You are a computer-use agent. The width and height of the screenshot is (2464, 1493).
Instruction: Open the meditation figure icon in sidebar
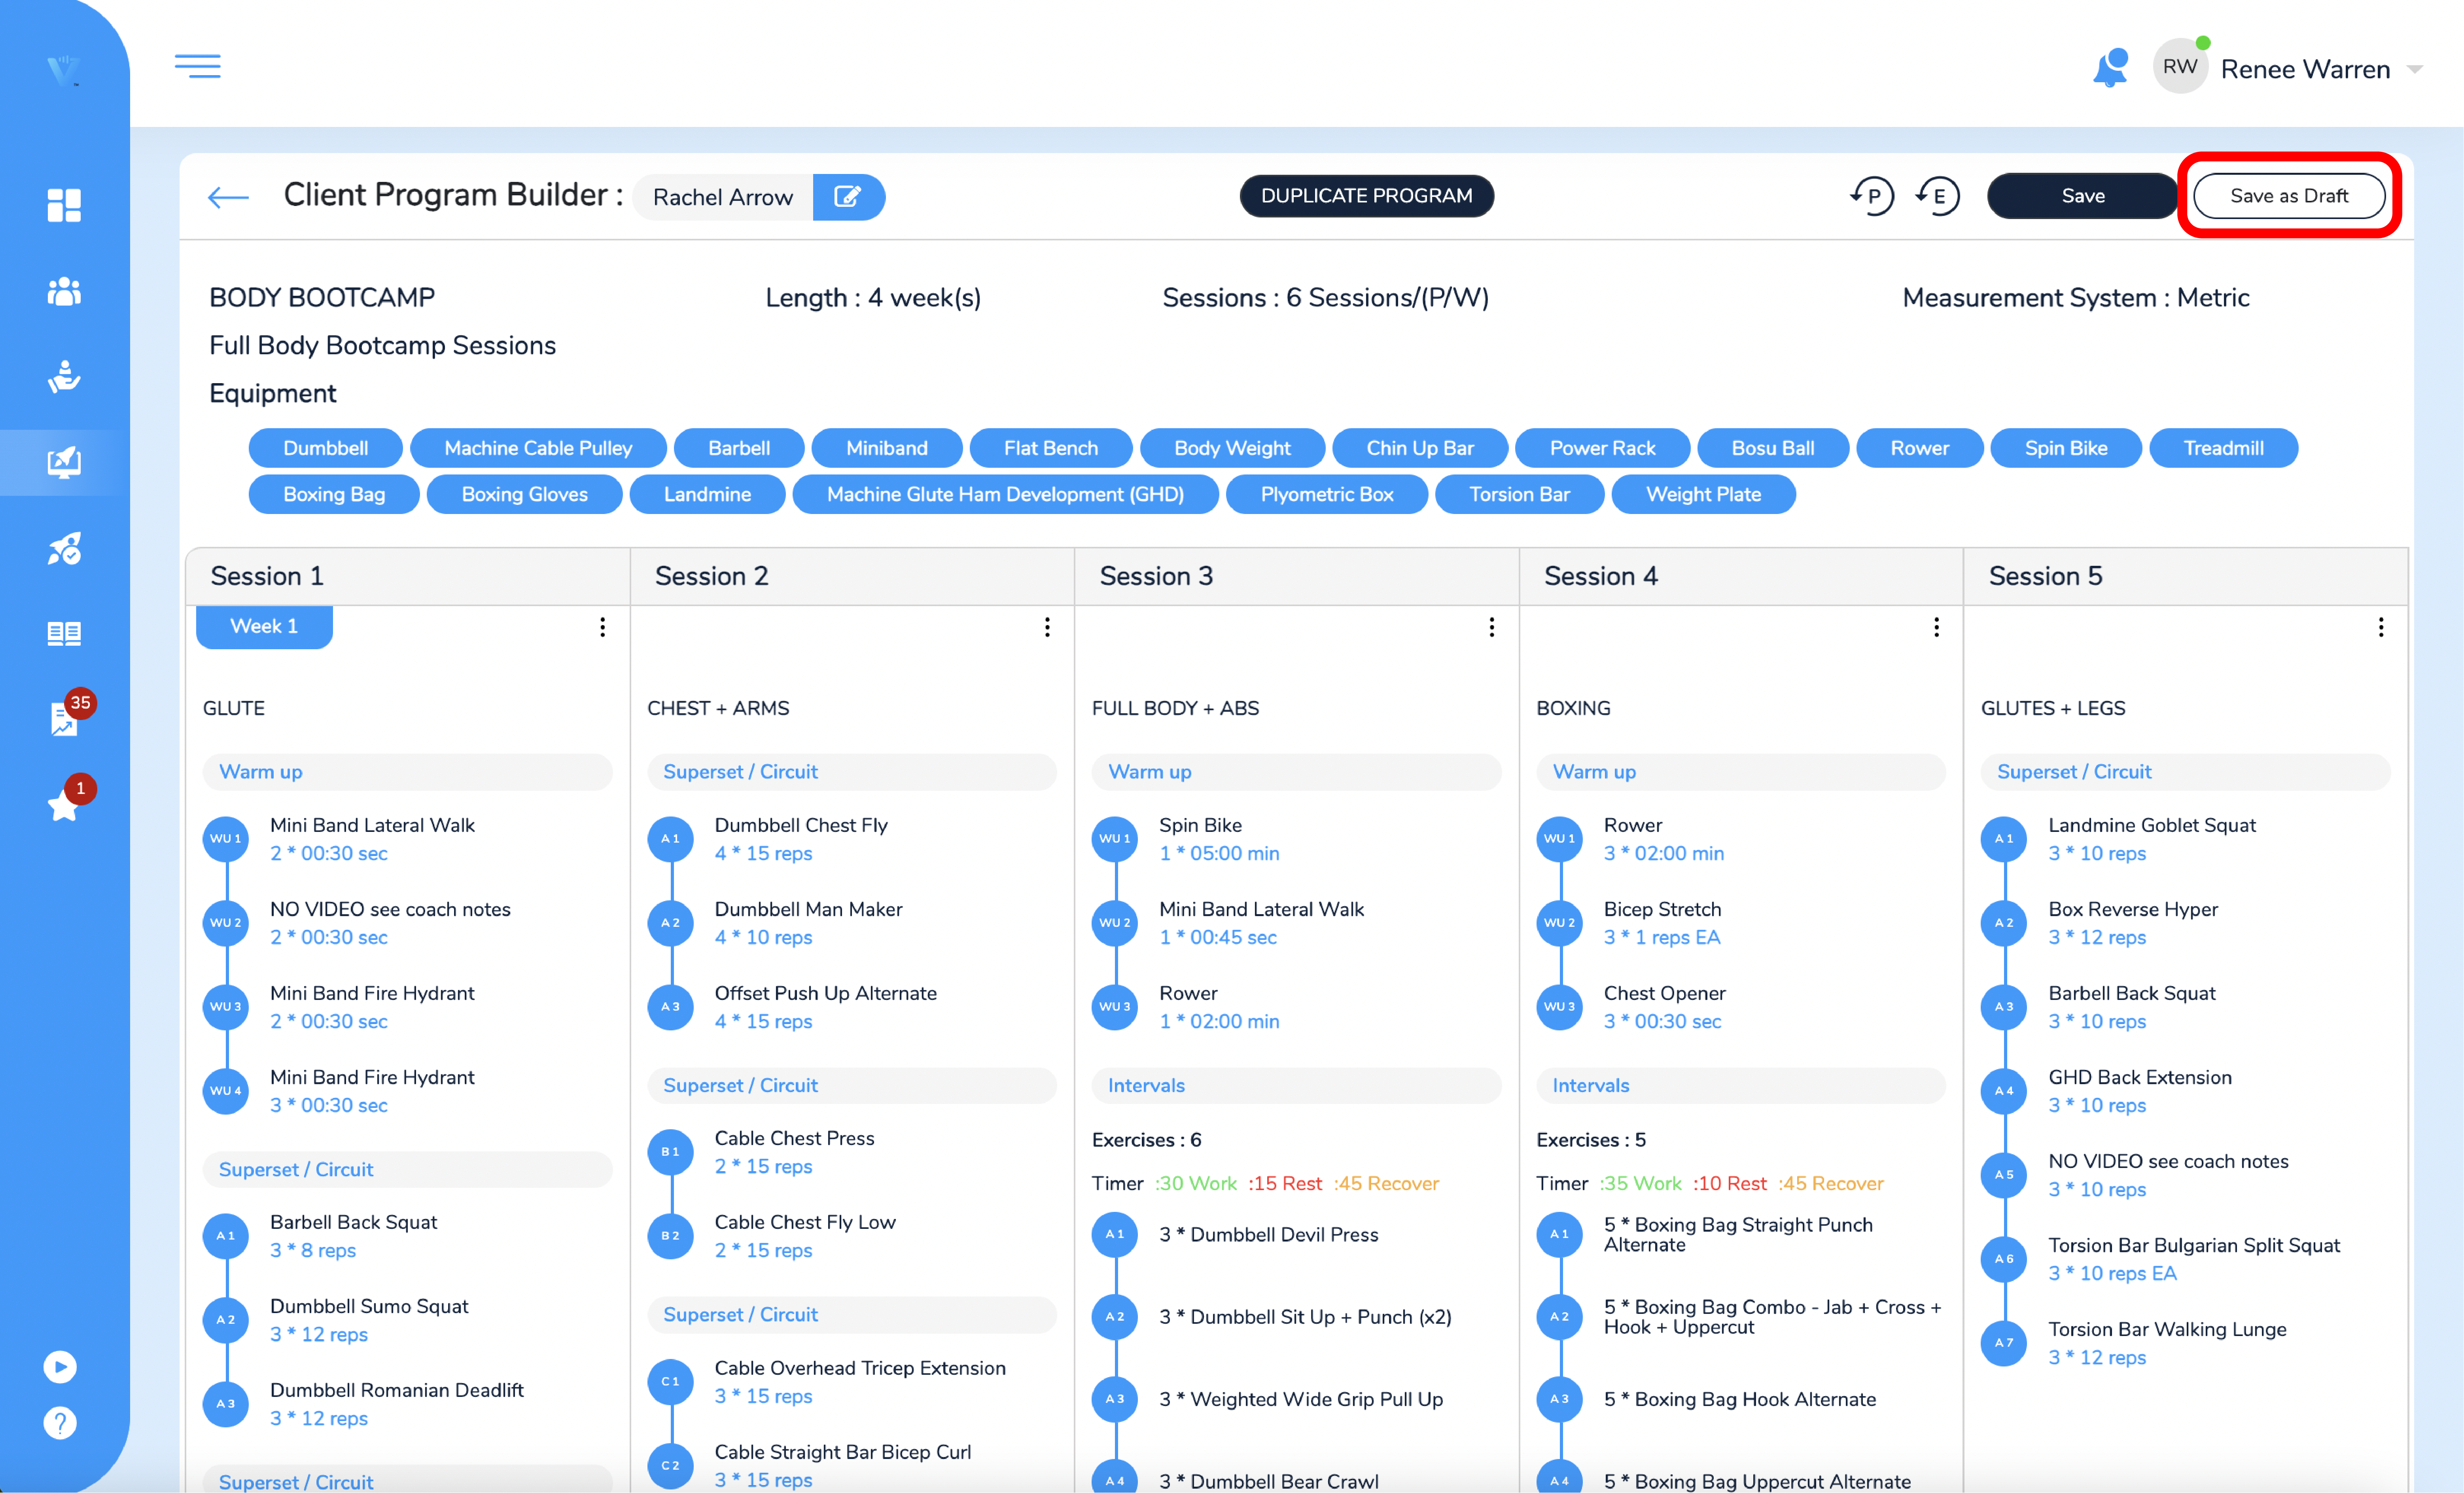[64, 377]
